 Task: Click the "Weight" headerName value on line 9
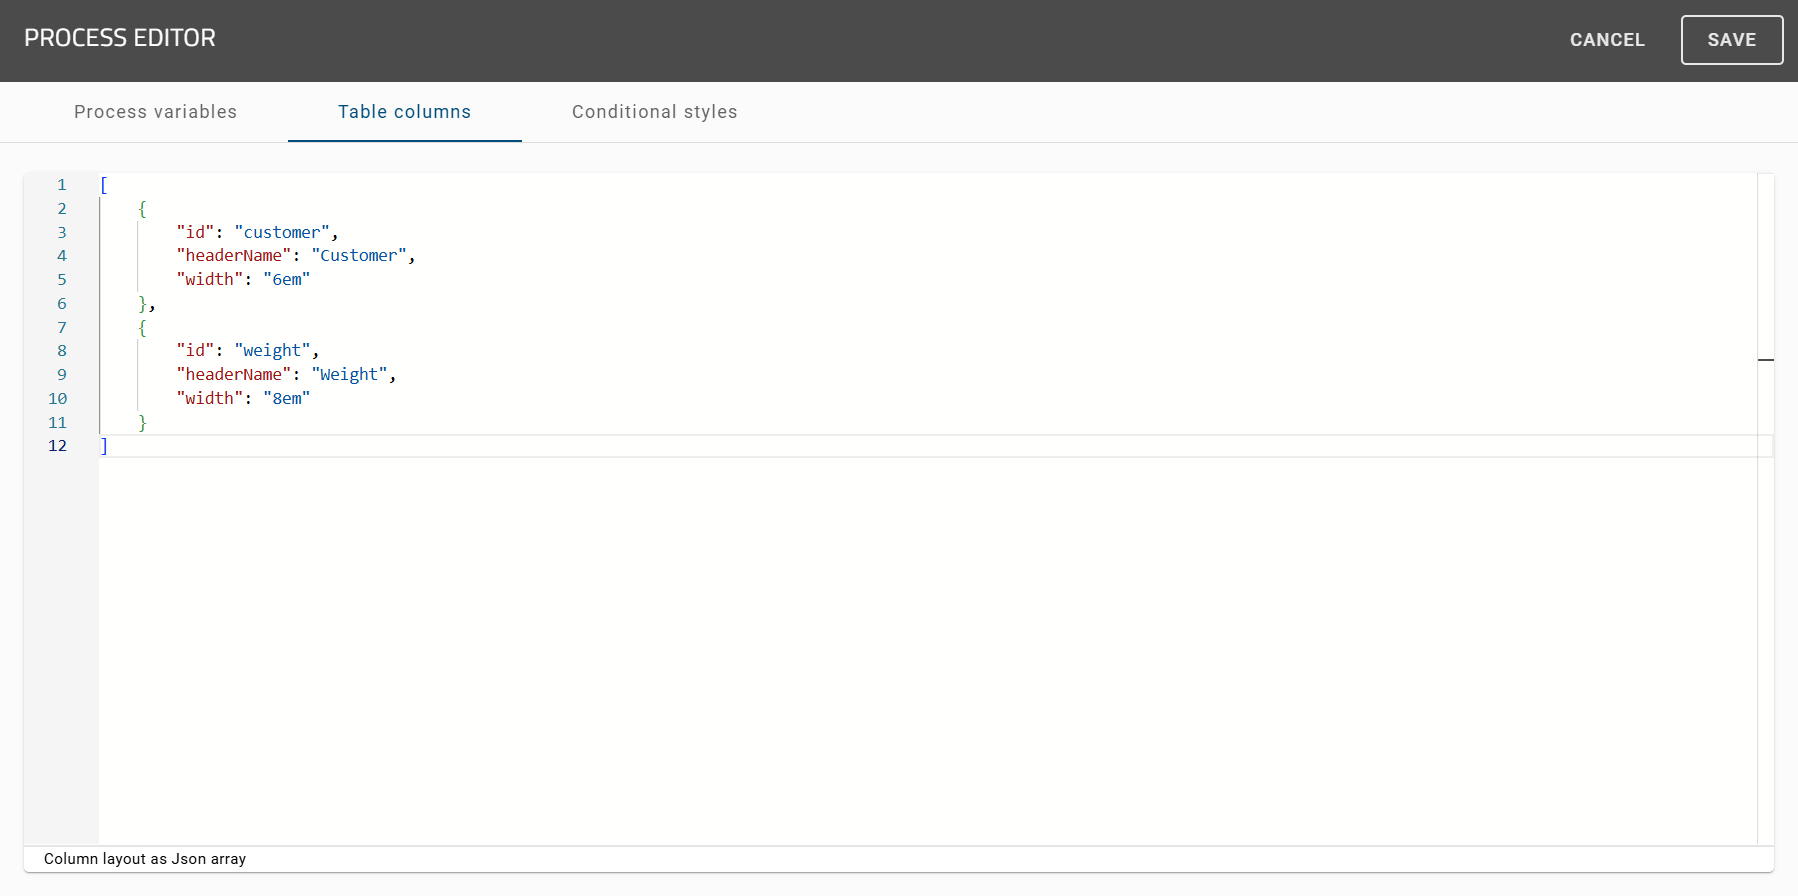[x=349, y=375]
